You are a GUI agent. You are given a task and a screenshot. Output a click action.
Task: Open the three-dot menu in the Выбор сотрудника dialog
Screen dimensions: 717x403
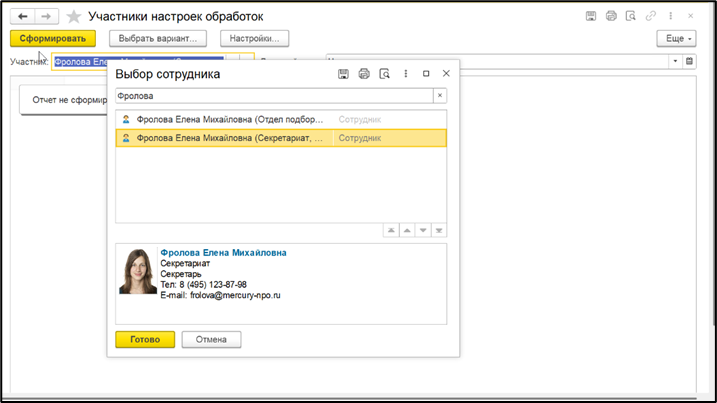coord(406,74)
